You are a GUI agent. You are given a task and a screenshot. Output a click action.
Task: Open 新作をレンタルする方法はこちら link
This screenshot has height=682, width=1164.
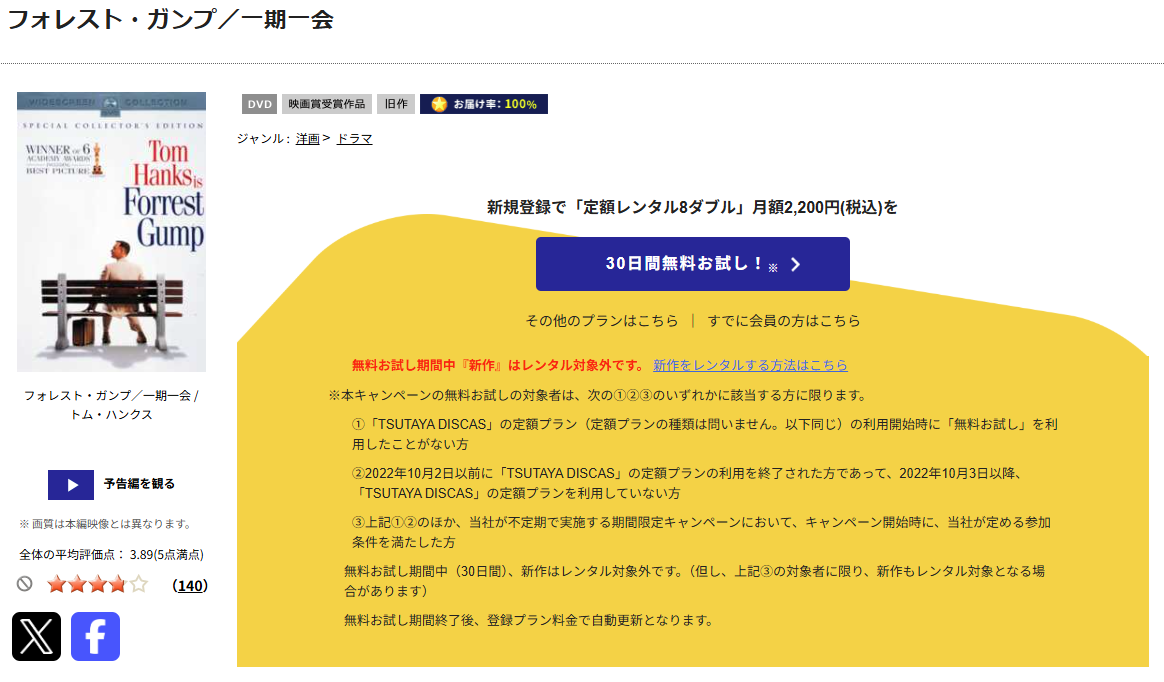tap(750, 365)
